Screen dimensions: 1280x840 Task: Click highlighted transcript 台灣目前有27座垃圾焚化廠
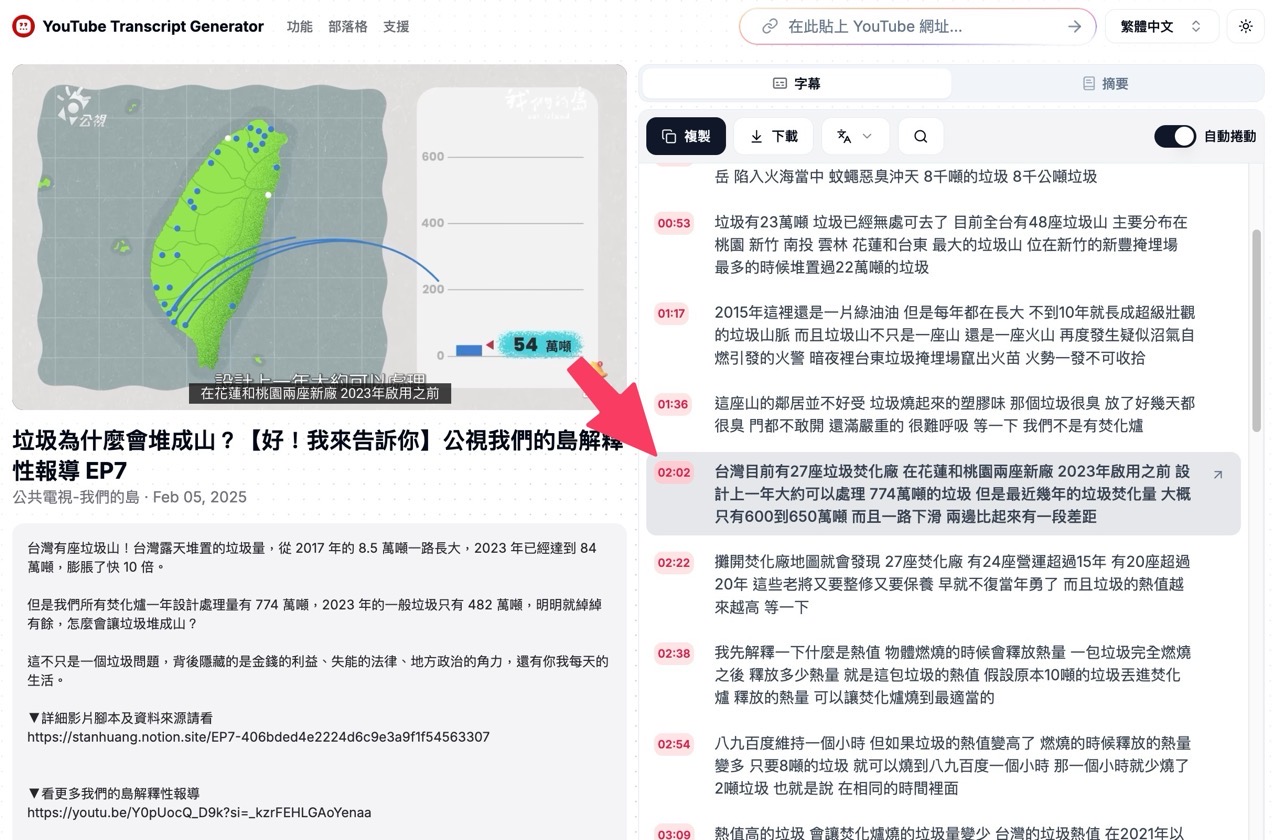pos(953,493)
